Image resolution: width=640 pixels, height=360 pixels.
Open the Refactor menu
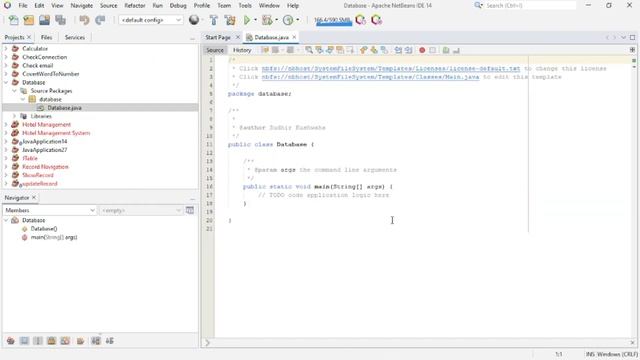[x=135, y=6]
